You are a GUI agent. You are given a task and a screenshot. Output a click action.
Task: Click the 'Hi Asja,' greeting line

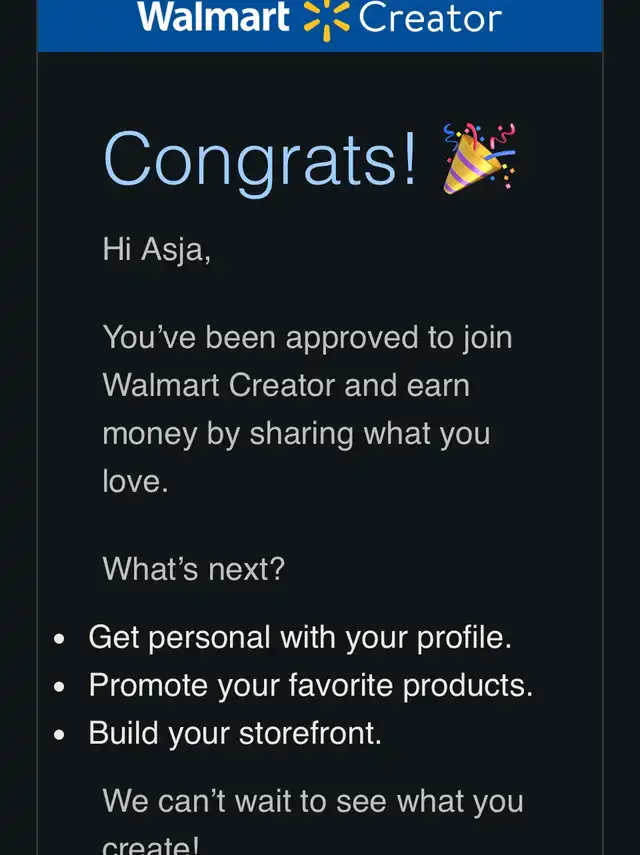(156, 250)
